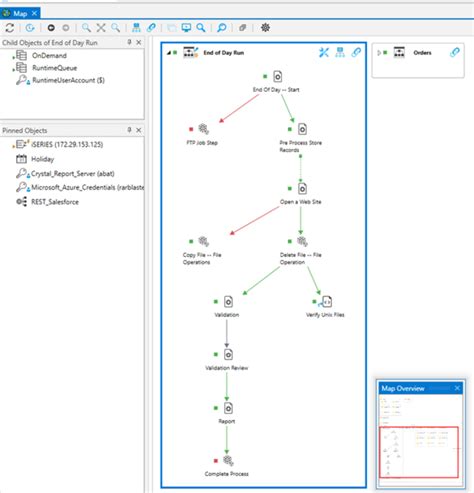474x493 pixels.
Task: Switch to the Map tab
Action: click(20, 13)
